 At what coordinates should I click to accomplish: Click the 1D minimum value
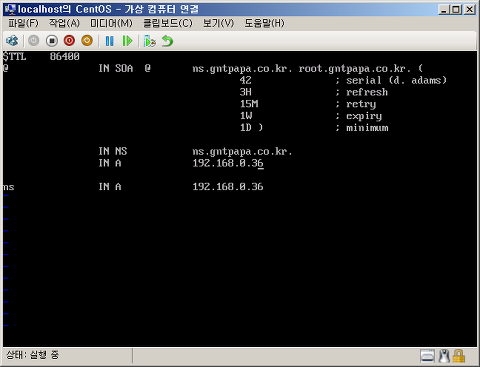click(246, 128)
